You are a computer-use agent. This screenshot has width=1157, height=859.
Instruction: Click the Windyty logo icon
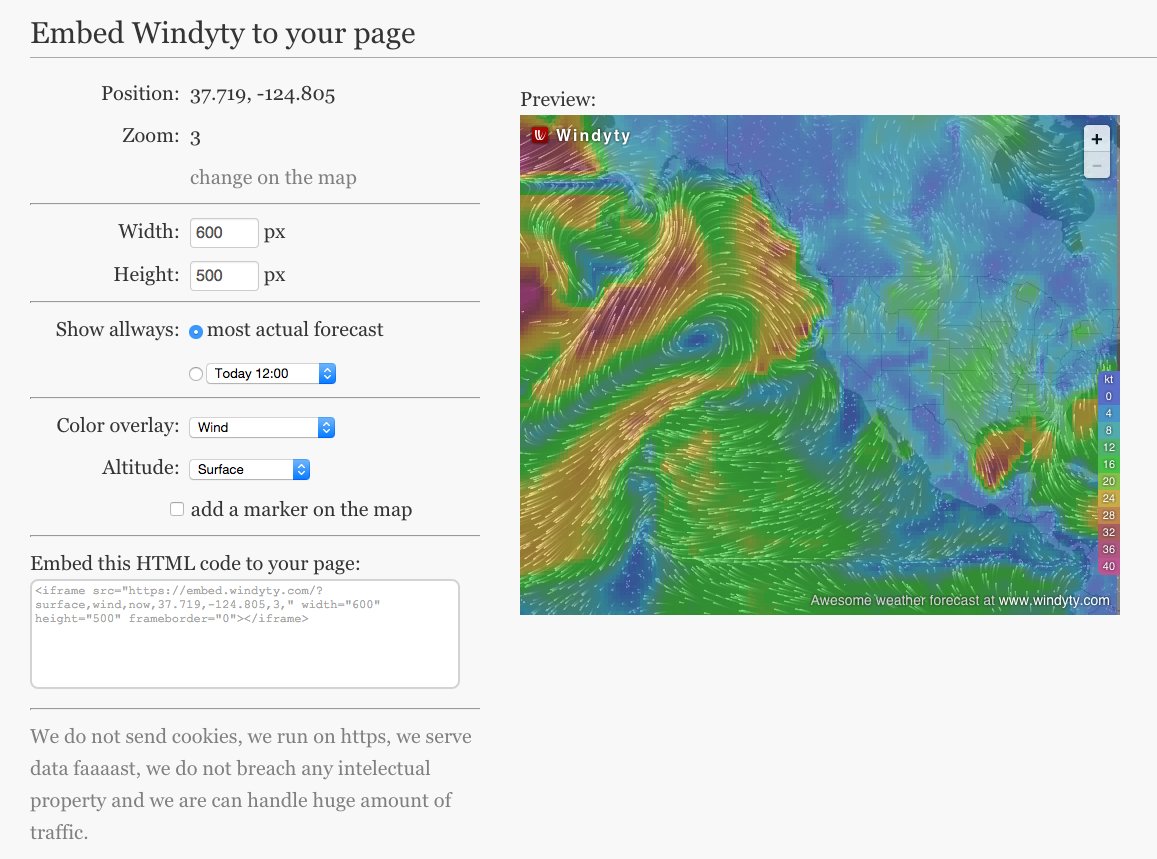[x=539, y=135]
